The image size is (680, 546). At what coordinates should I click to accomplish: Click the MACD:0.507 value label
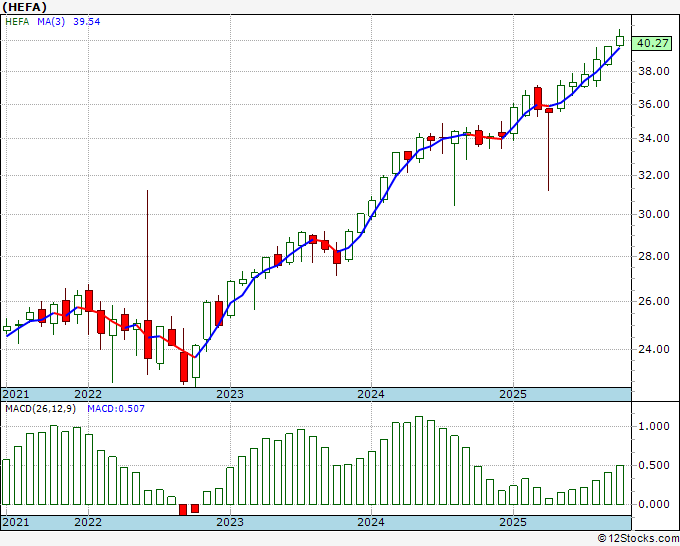(x=116, y=409)
